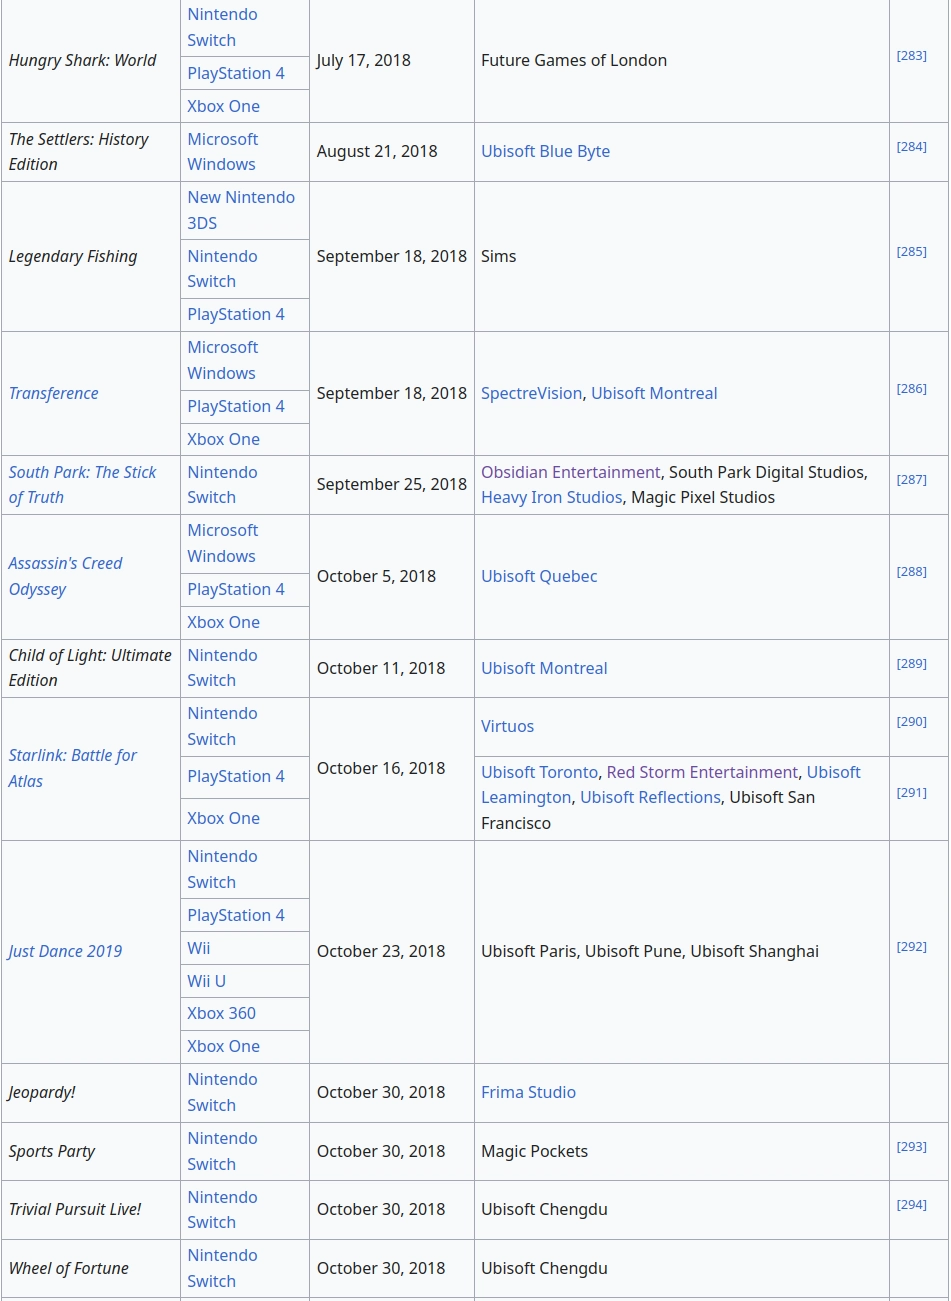
Task: Click Microsoft Windows link in Assassin's Creed Odyssey row
Action: [222, 543]
